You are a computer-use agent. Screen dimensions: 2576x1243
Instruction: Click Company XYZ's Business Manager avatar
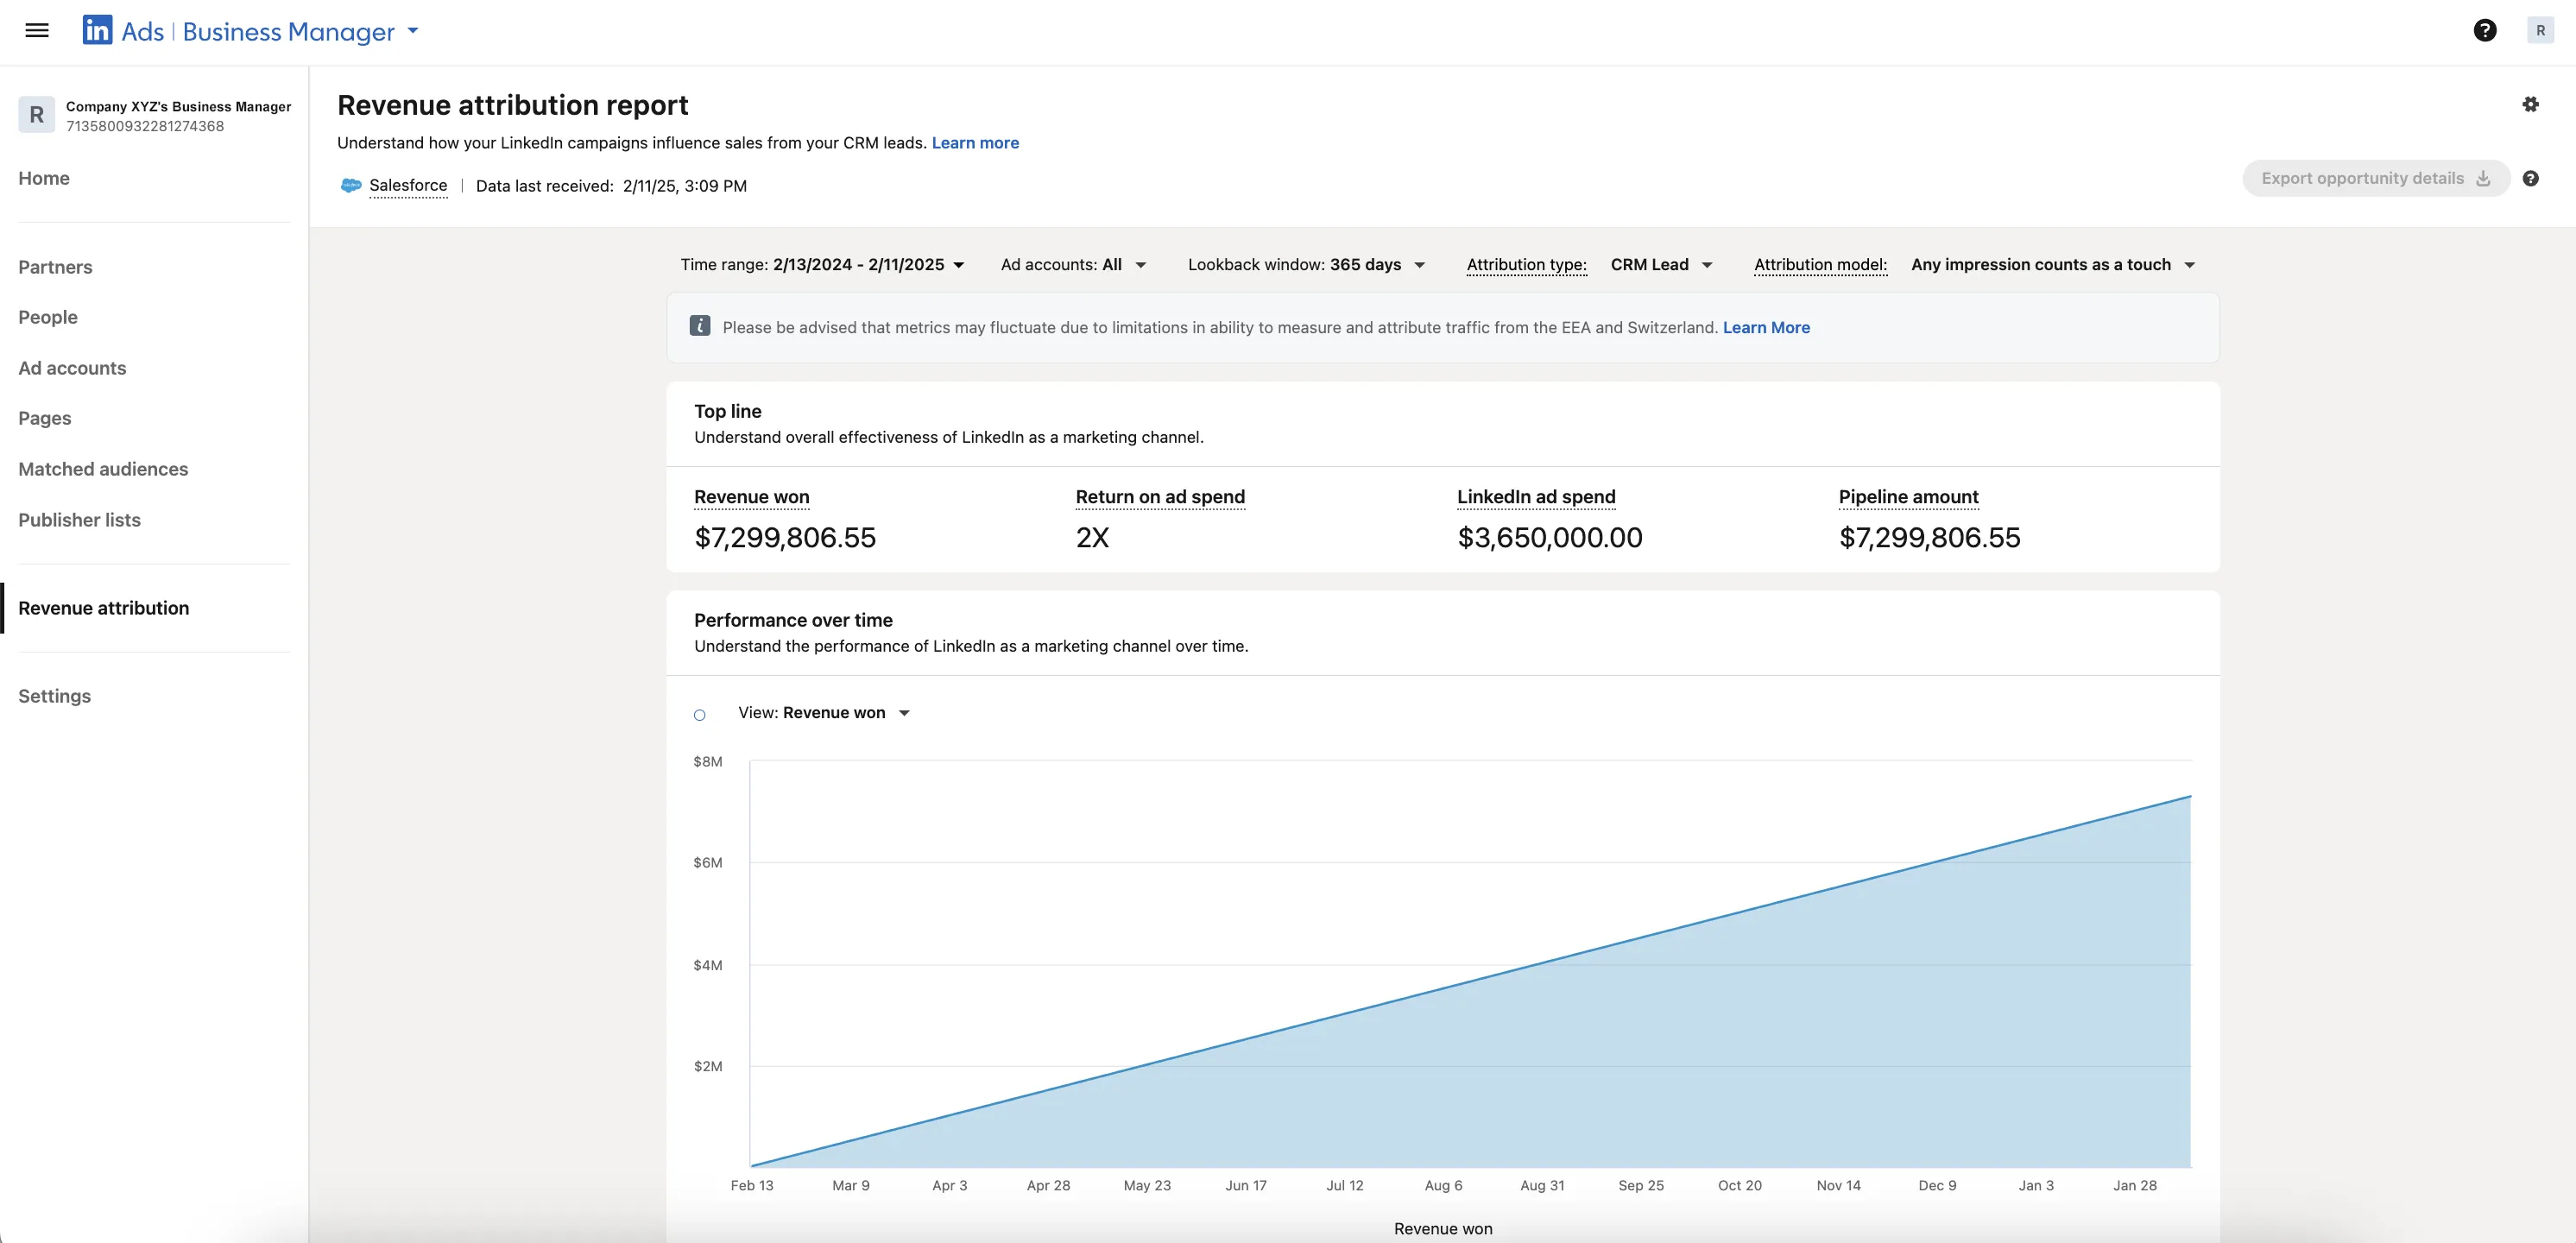click(37, 115)
